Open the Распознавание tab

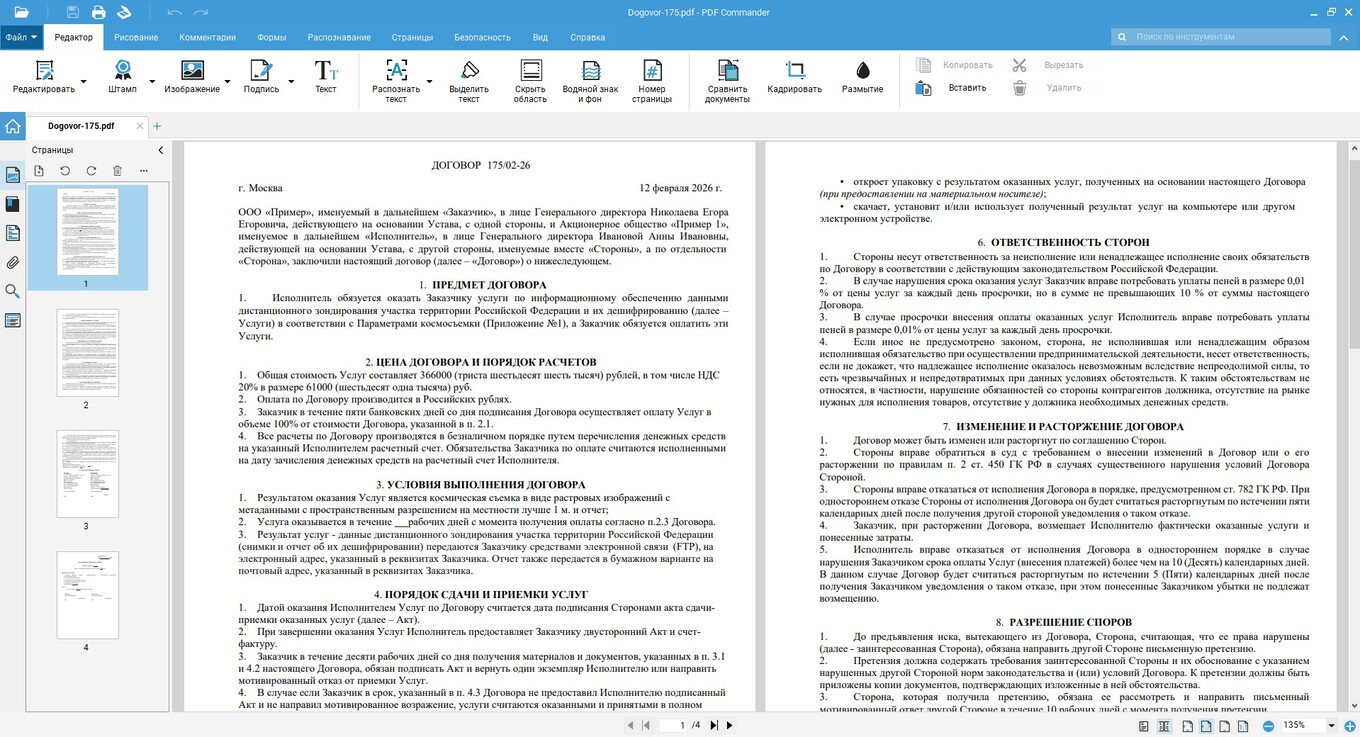tap(339, 37)
